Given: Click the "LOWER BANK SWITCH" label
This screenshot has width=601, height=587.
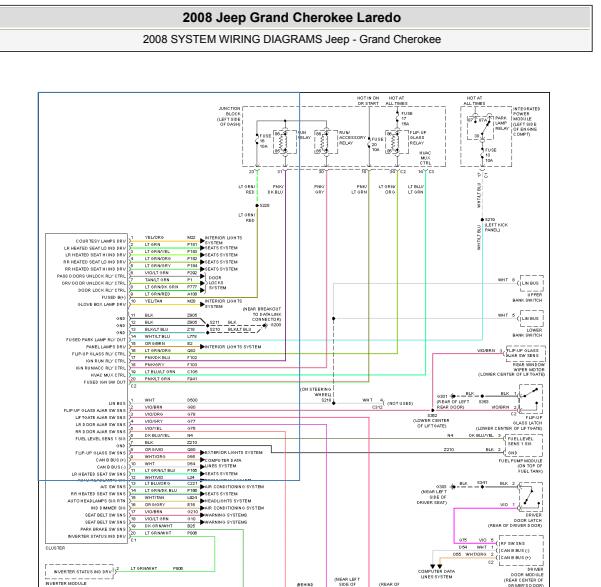Looking at the screenshot, I should pyautogui.click(x=528, y=332).
